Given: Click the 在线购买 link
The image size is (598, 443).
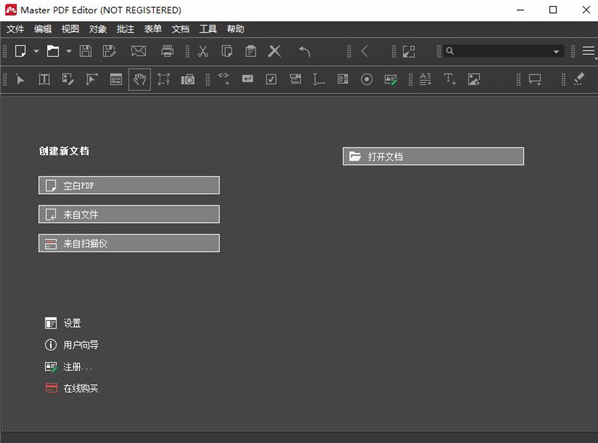Looking at the screenshot, I should point(80,388).
